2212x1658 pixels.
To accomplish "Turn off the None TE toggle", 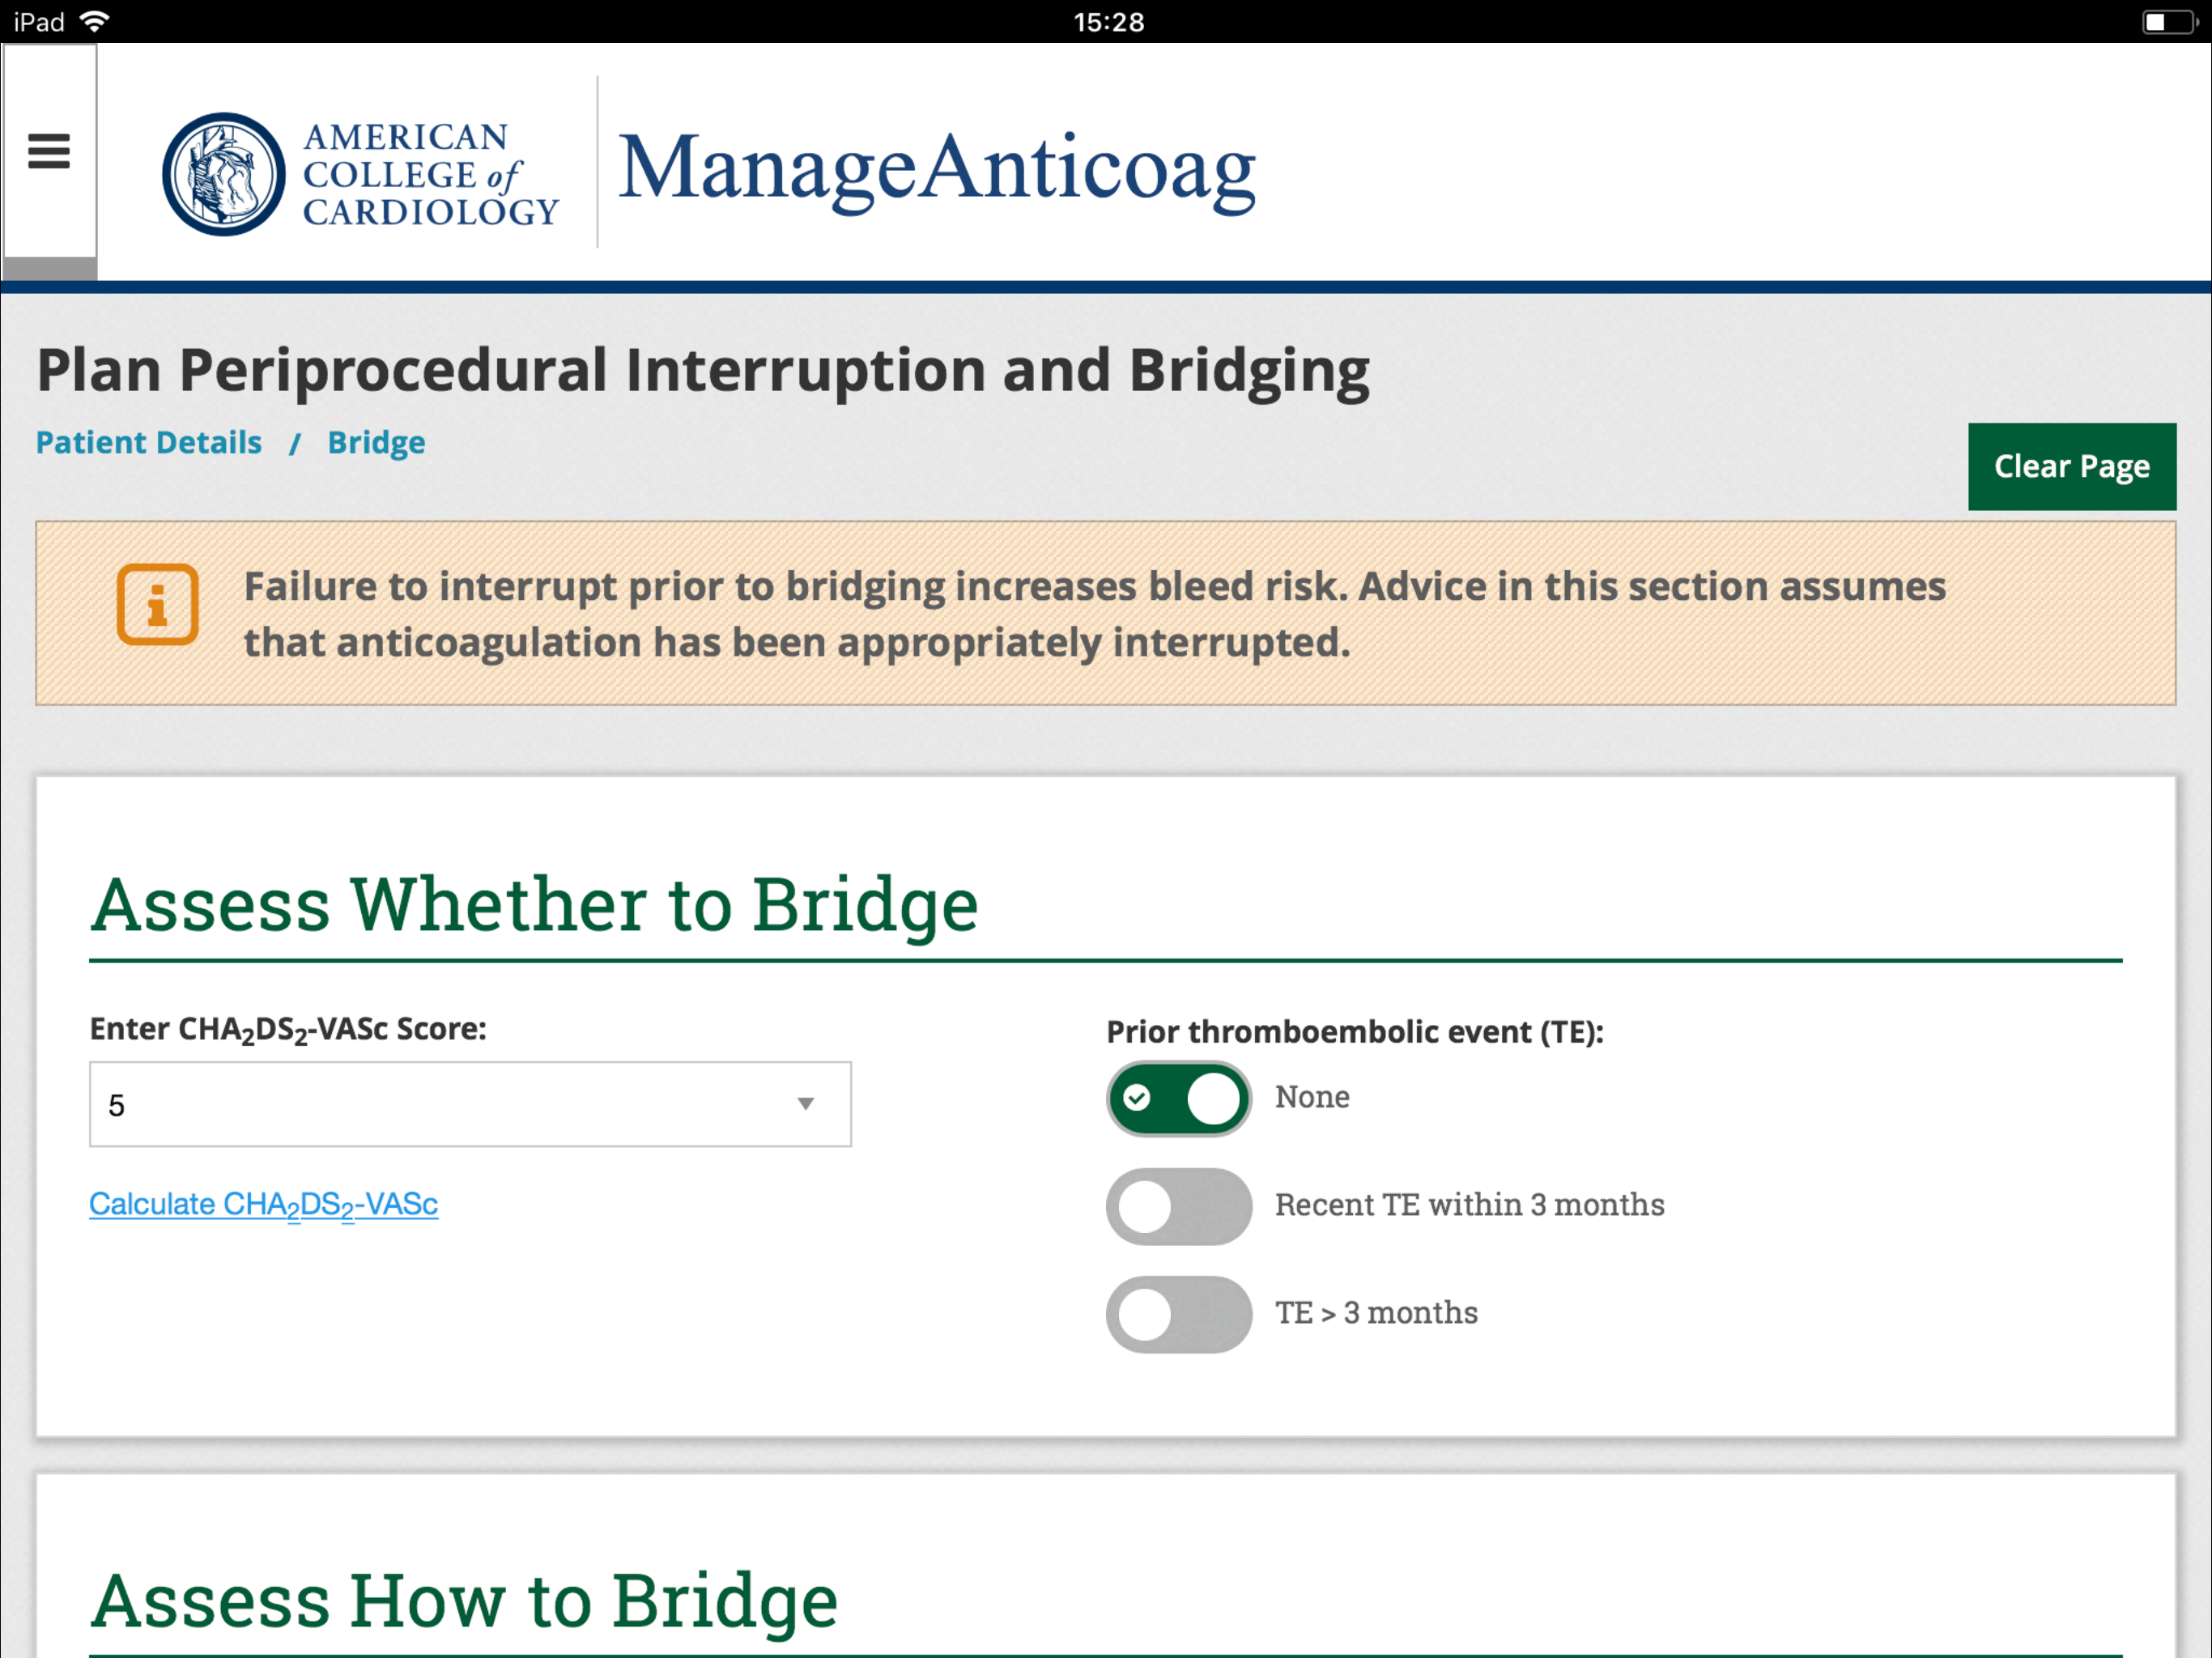I will coord(1178,1098).
